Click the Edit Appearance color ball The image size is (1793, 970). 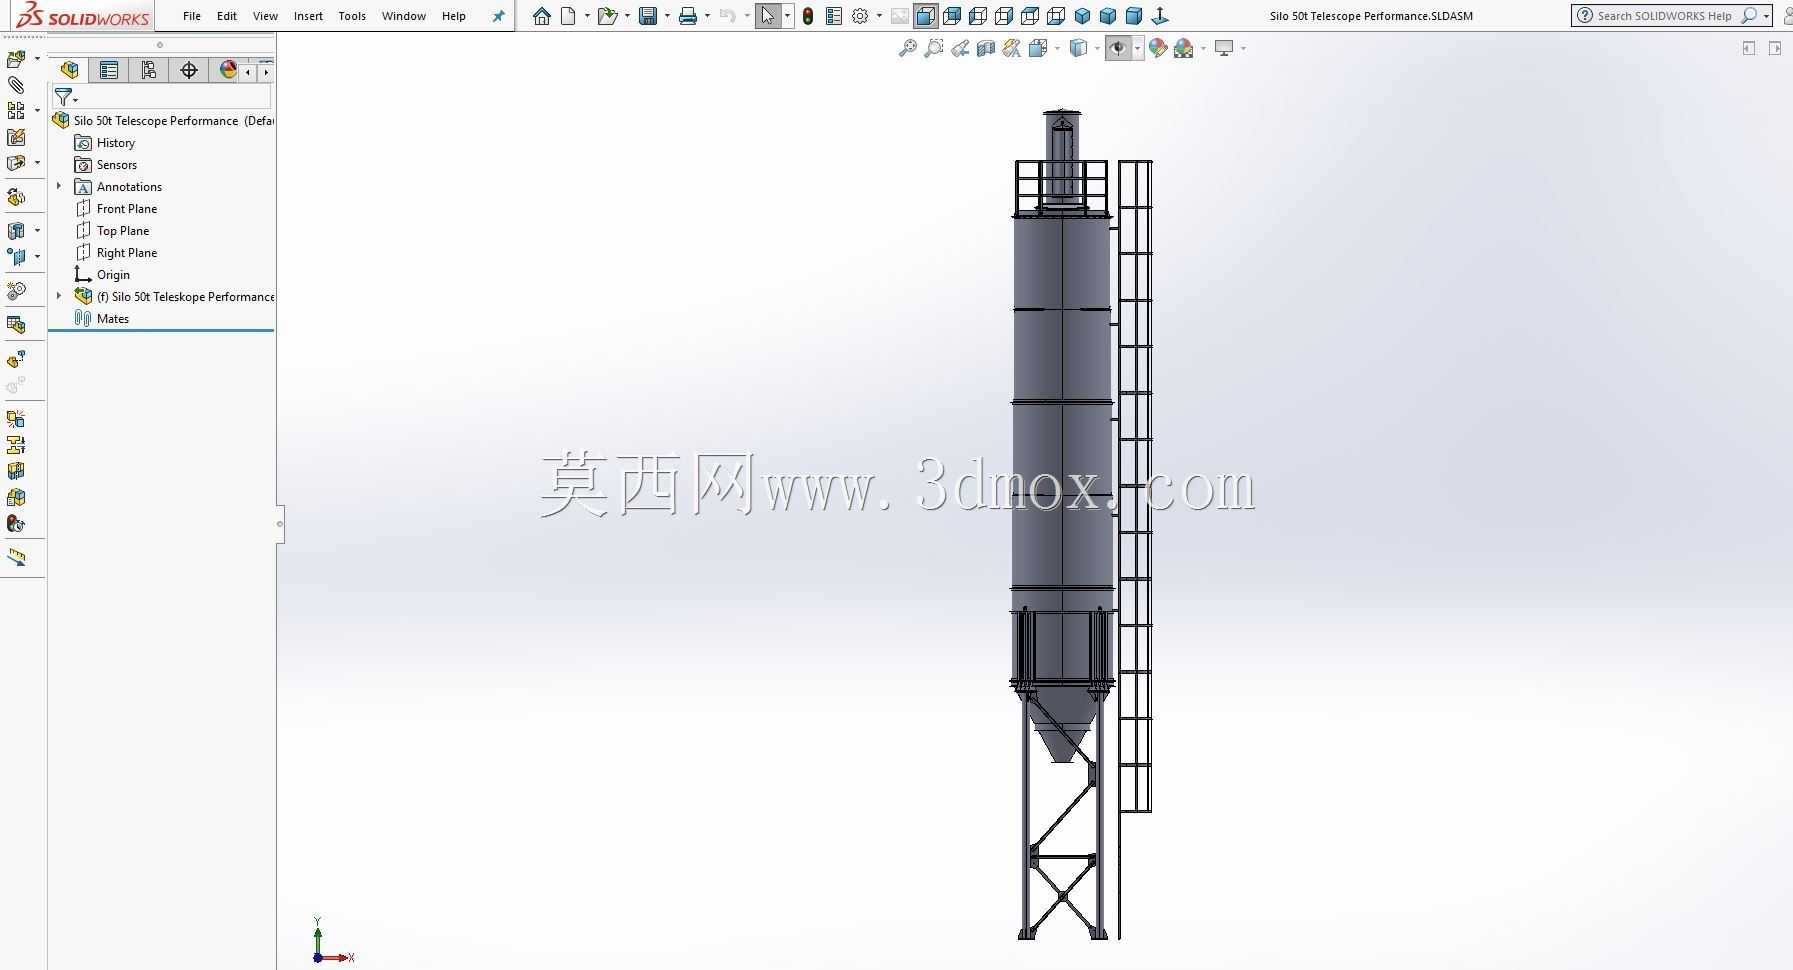coord(1158,48)
